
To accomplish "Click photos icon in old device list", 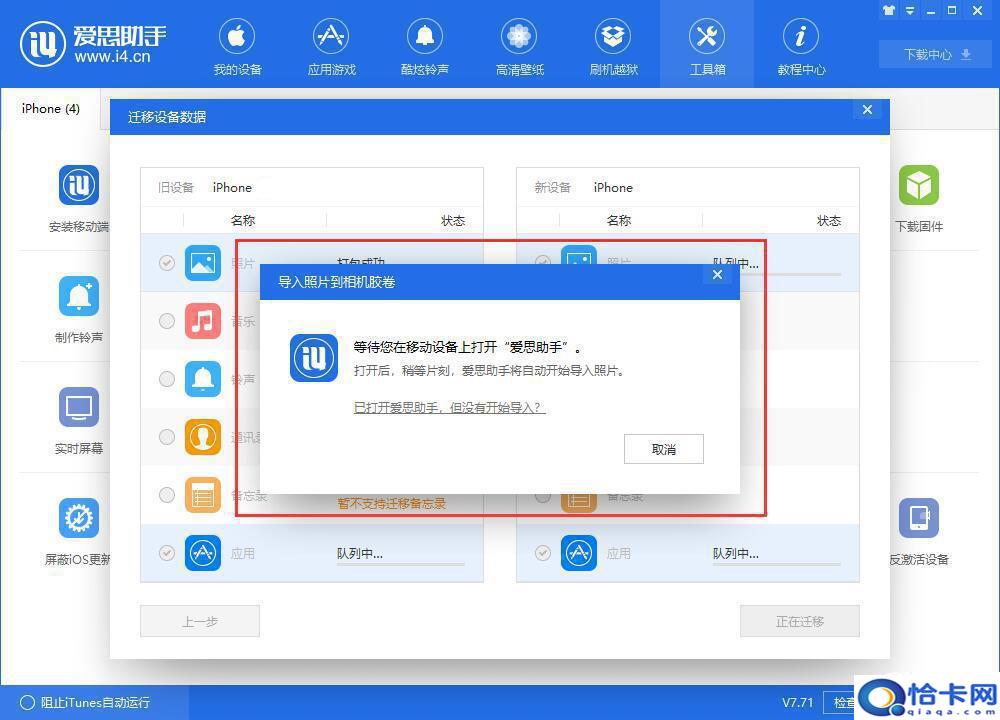I will (x=203, y=263).
